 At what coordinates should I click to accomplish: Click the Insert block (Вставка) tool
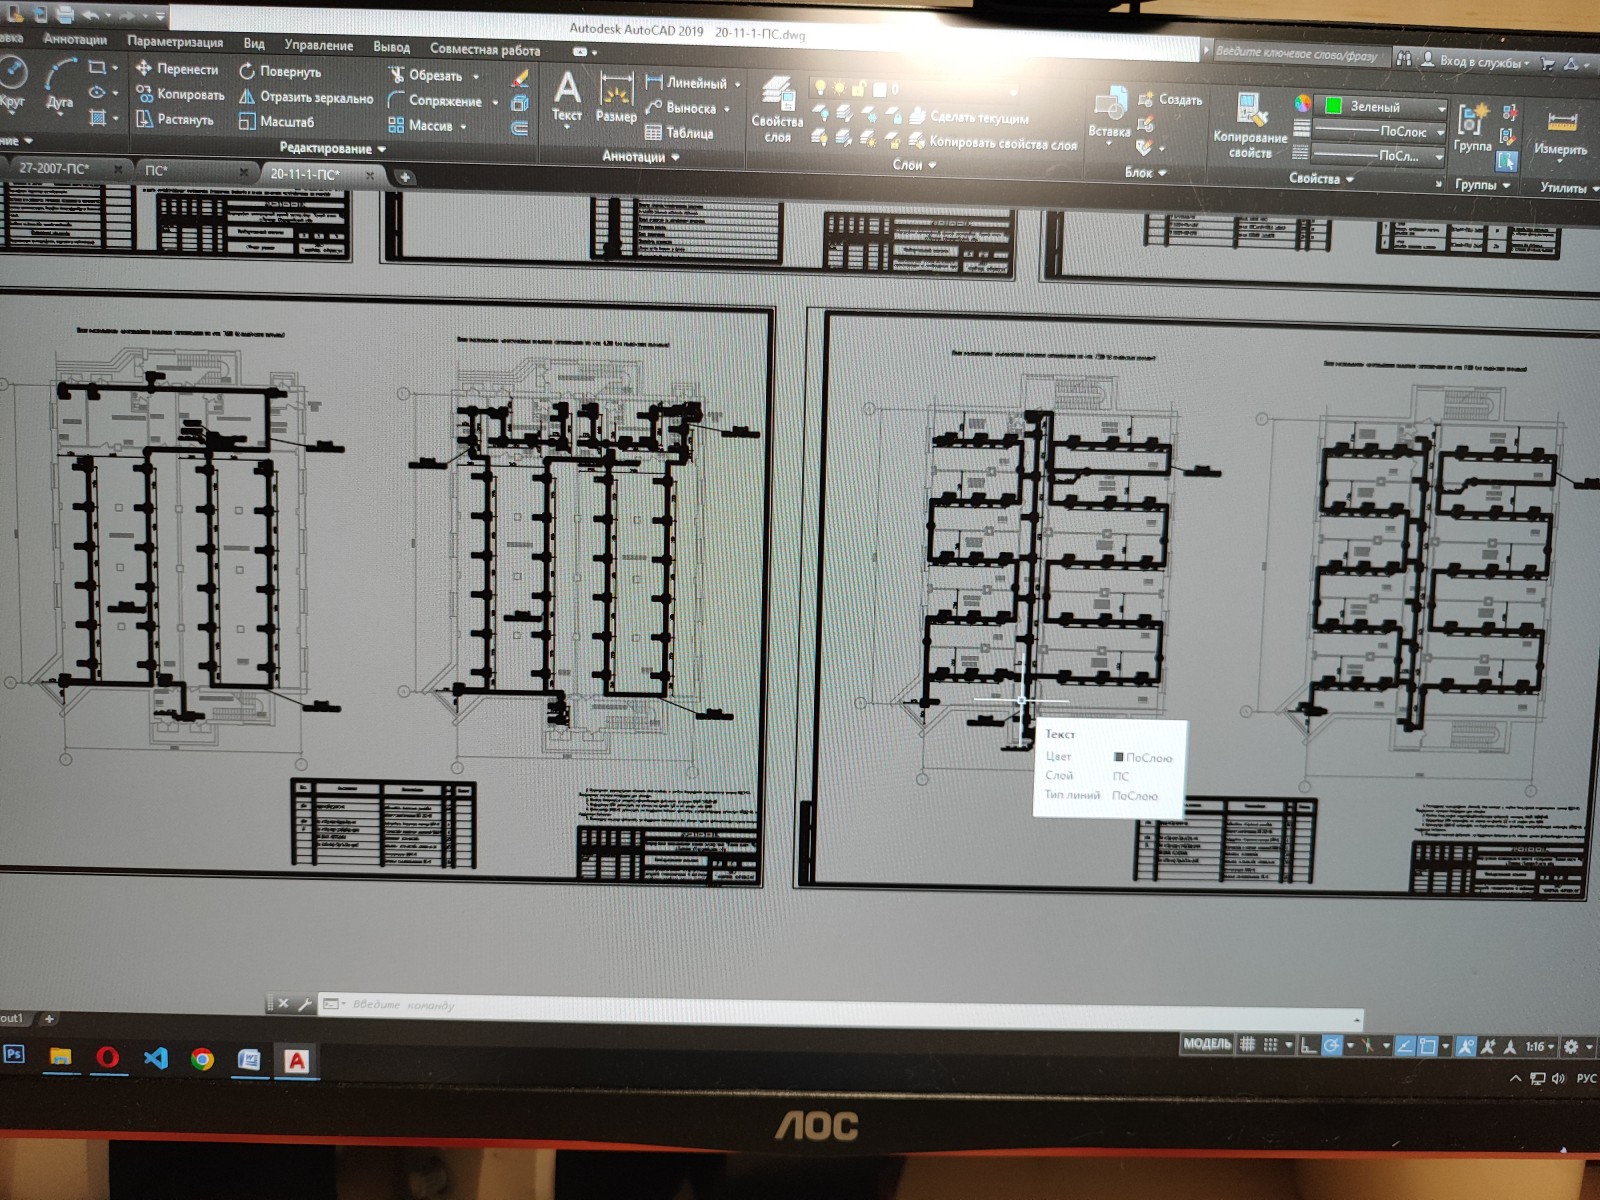(x=1109, y=114)
